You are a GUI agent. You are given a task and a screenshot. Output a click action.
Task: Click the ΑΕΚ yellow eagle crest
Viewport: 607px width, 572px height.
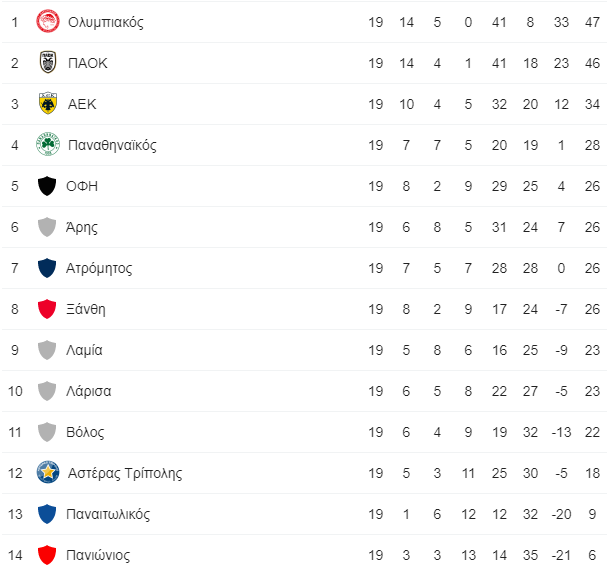coord(48,103)
